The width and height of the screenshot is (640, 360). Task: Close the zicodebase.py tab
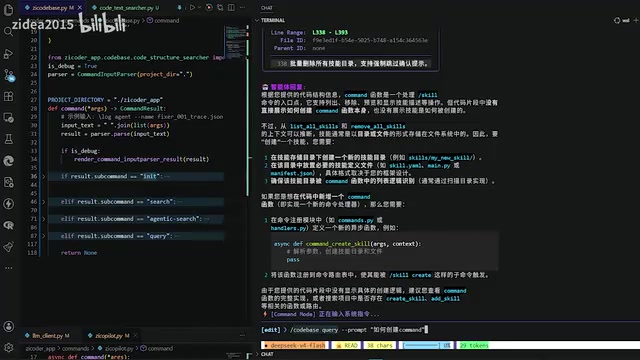pyautogui.click(x=80, y=7)
